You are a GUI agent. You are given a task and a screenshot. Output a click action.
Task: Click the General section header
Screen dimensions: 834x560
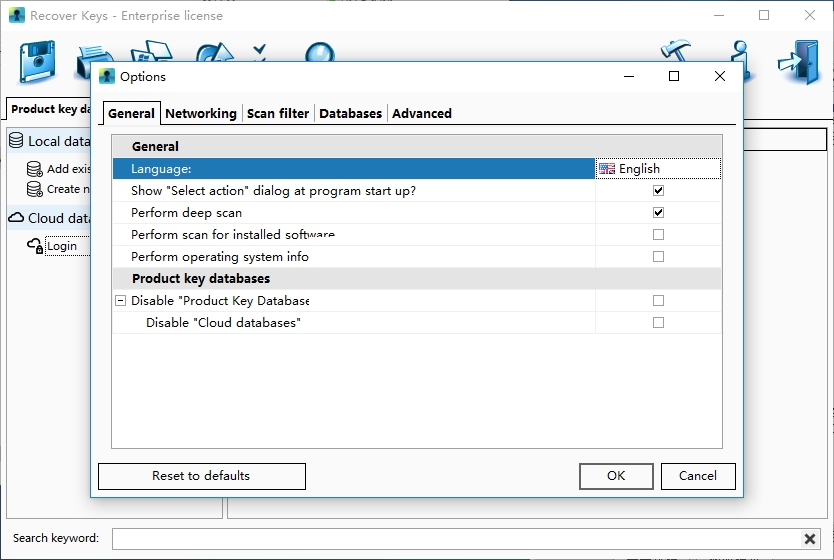417,146
